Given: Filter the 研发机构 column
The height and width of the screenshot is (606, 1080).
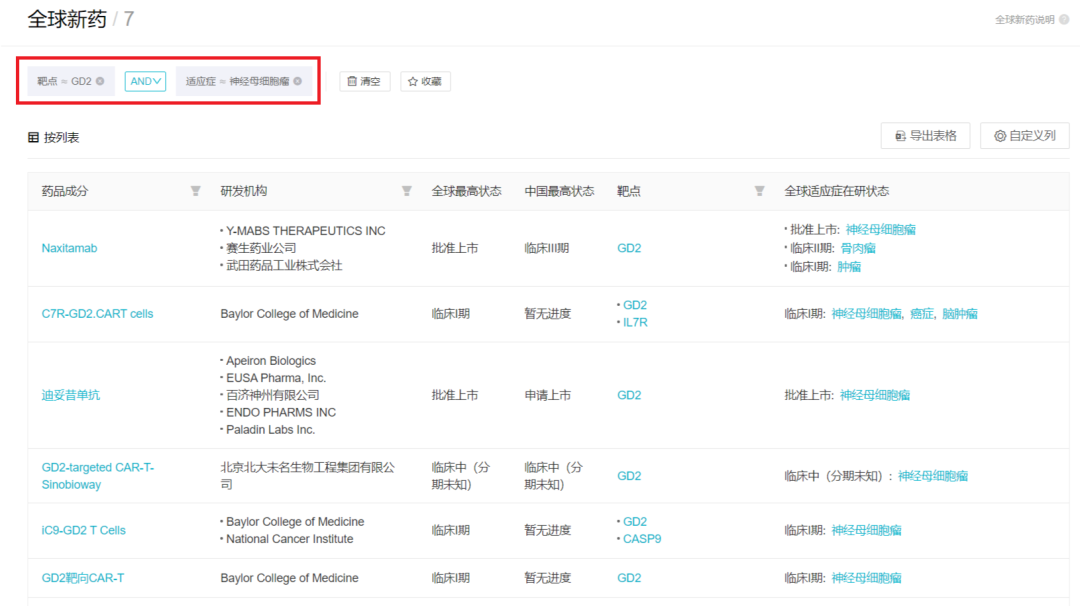Looking at the screenshot, I should point(406,191).
